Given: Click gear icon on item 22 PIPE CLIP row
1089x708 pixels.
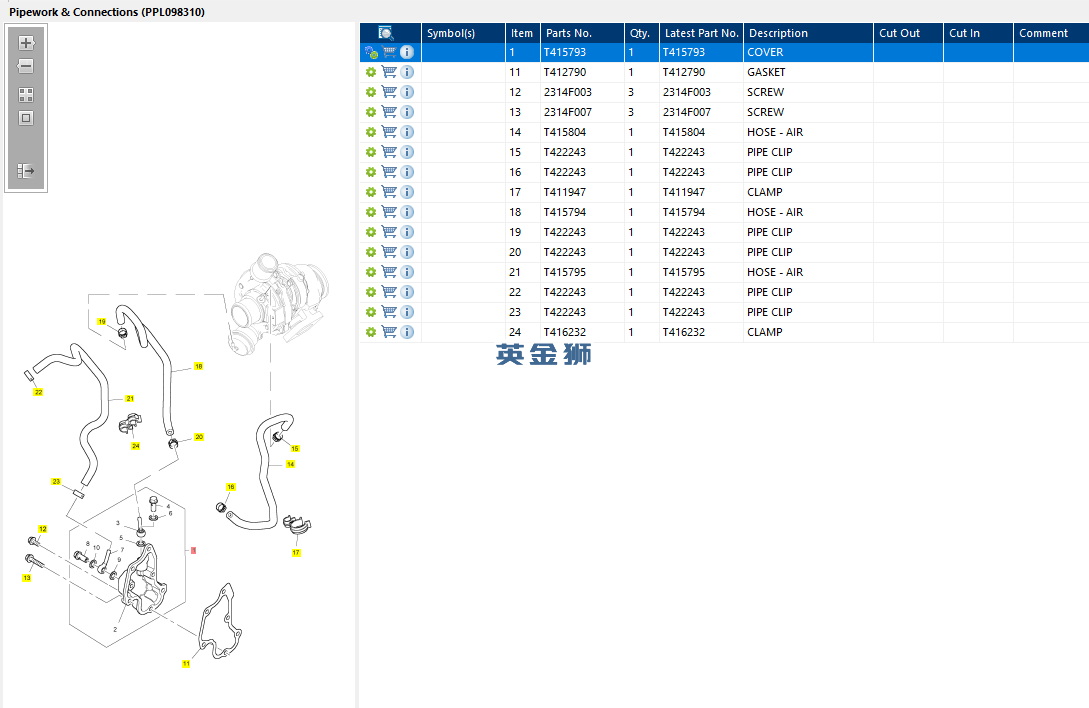Looking at the screenshot, I should point(371,292).
